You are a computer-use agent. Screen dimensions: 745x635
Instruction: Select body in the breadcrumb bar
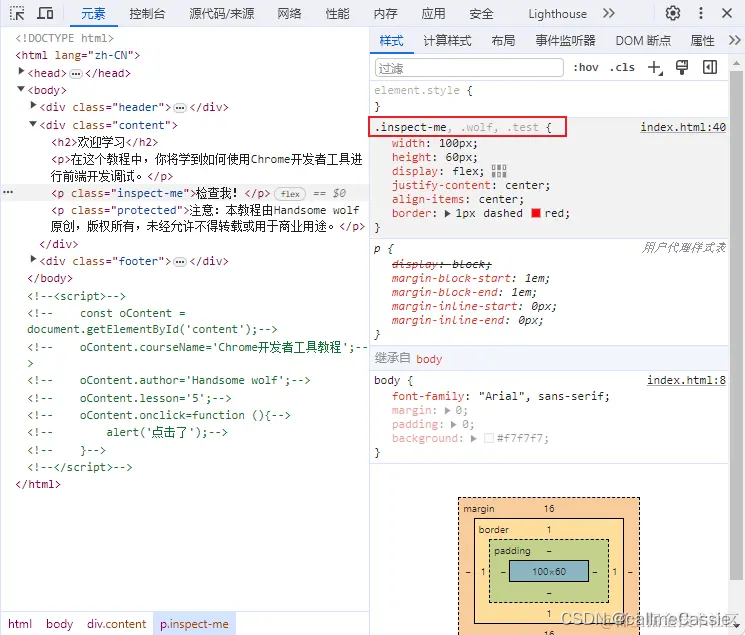pyautogui.click(x=59, y=624)
